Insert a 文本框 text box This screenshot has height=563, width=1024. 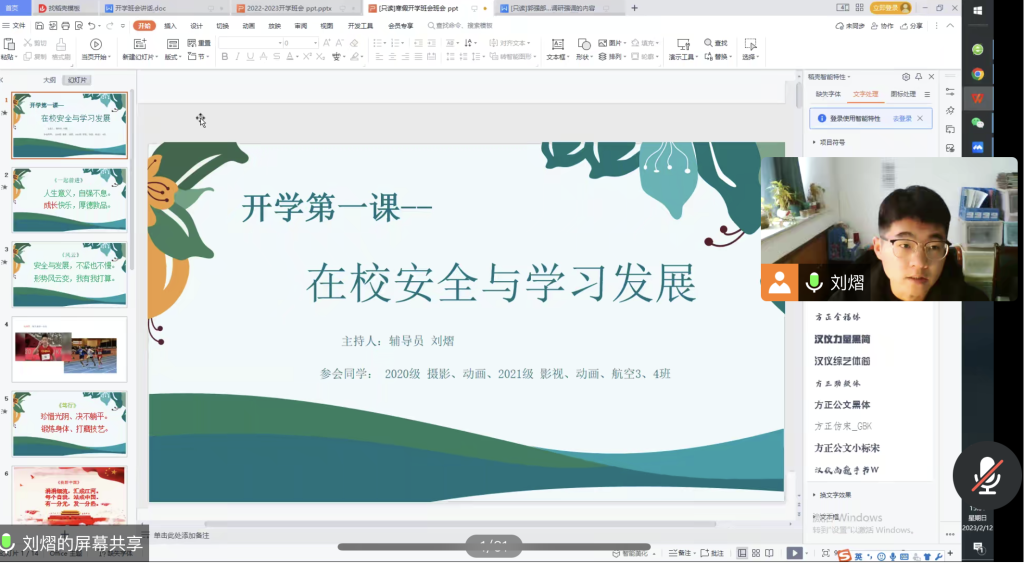coord(556,44)
